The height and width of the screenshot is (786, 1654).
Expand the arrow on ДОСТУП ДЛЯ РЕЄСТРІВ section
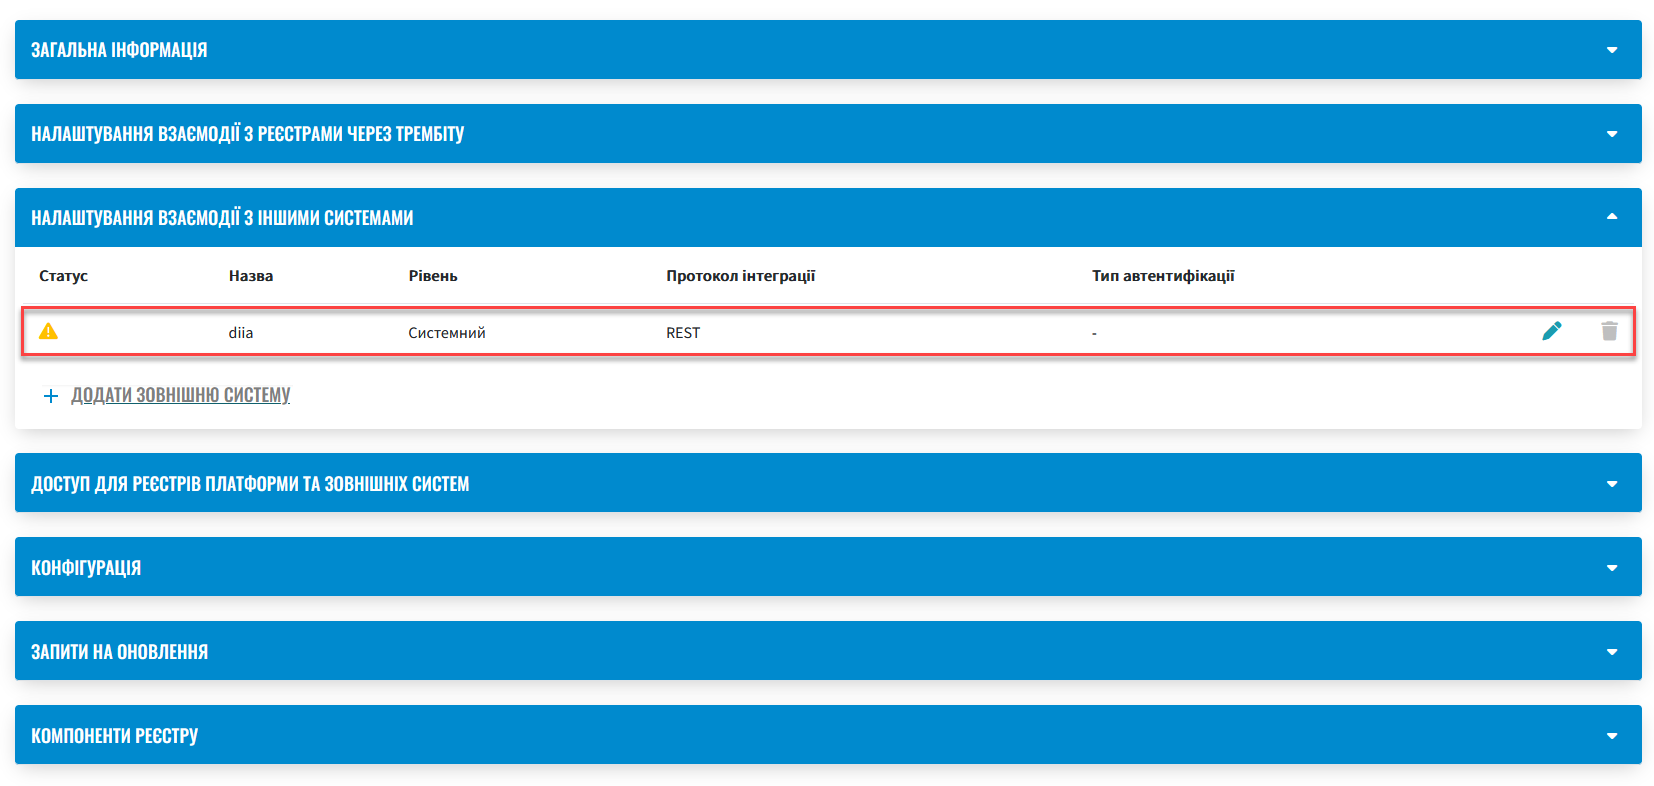1612,484
